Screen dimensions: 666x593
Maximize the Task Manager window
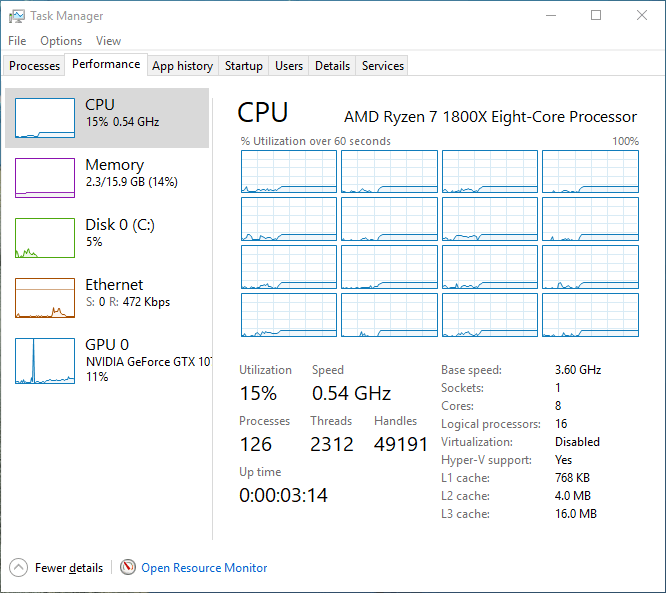(x=596, y=15)
